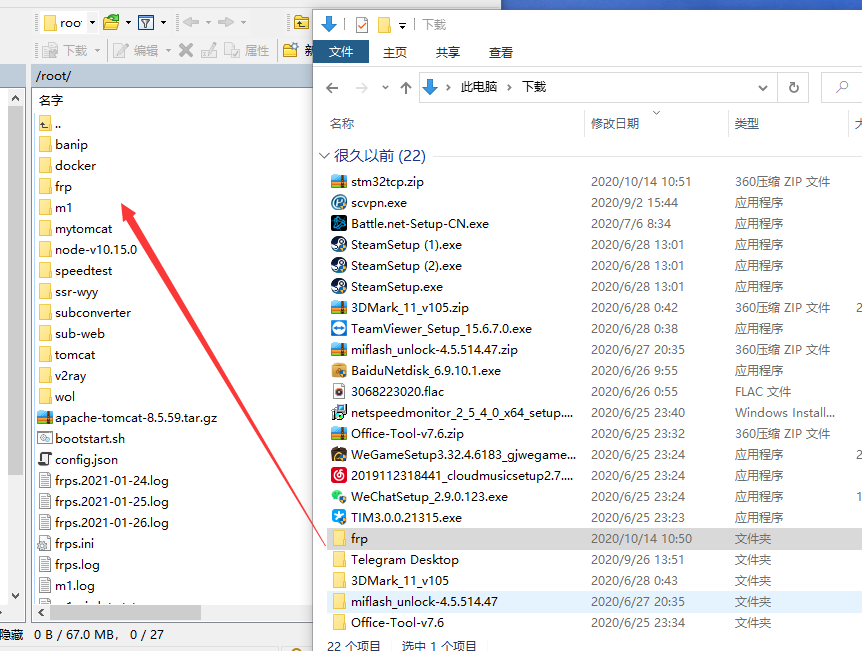The image size is (862, 651).
Task: Open Explorer quick access toolbar customize arrow
Action: point(402,25)
